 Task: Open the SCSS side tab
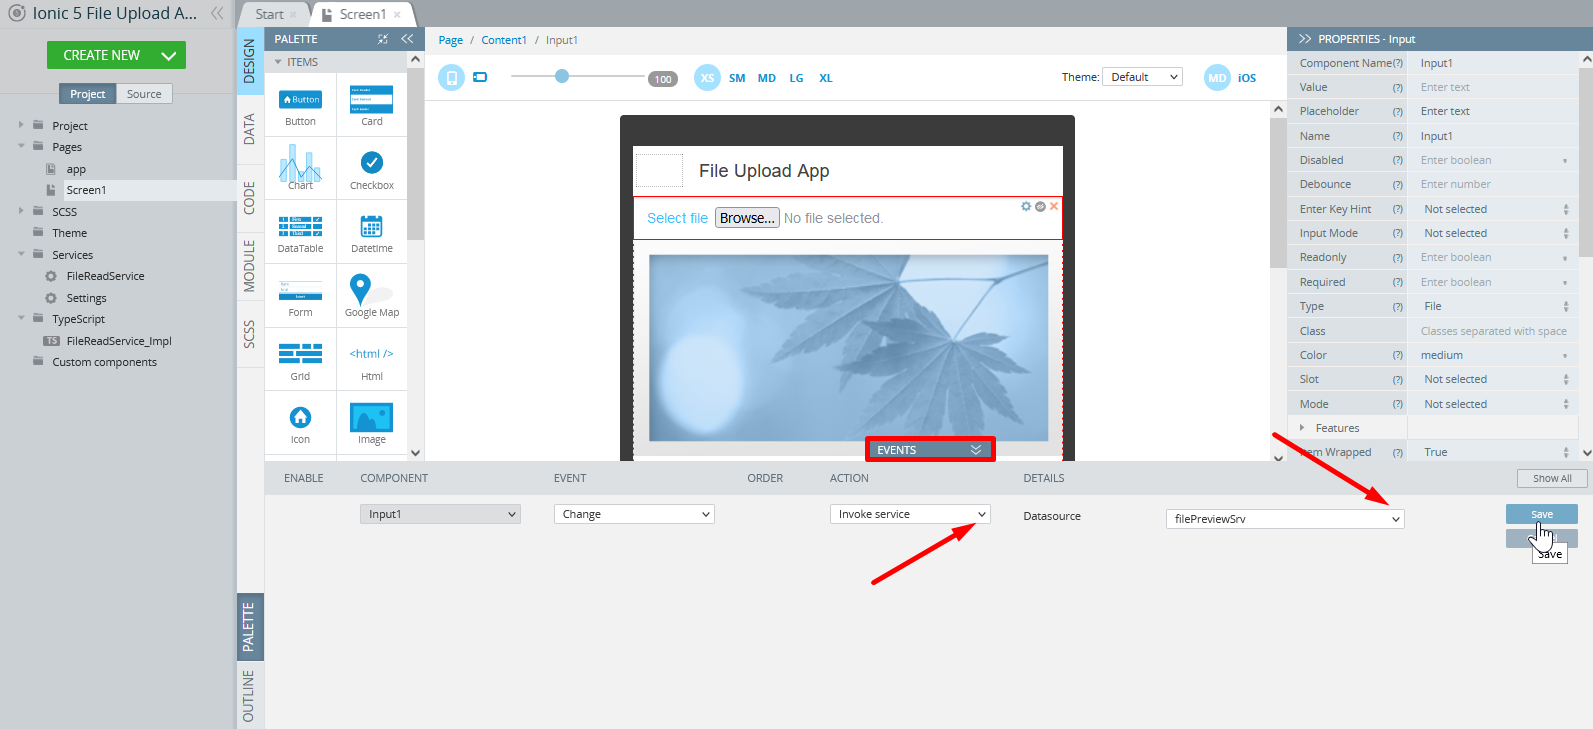(250, 334)
